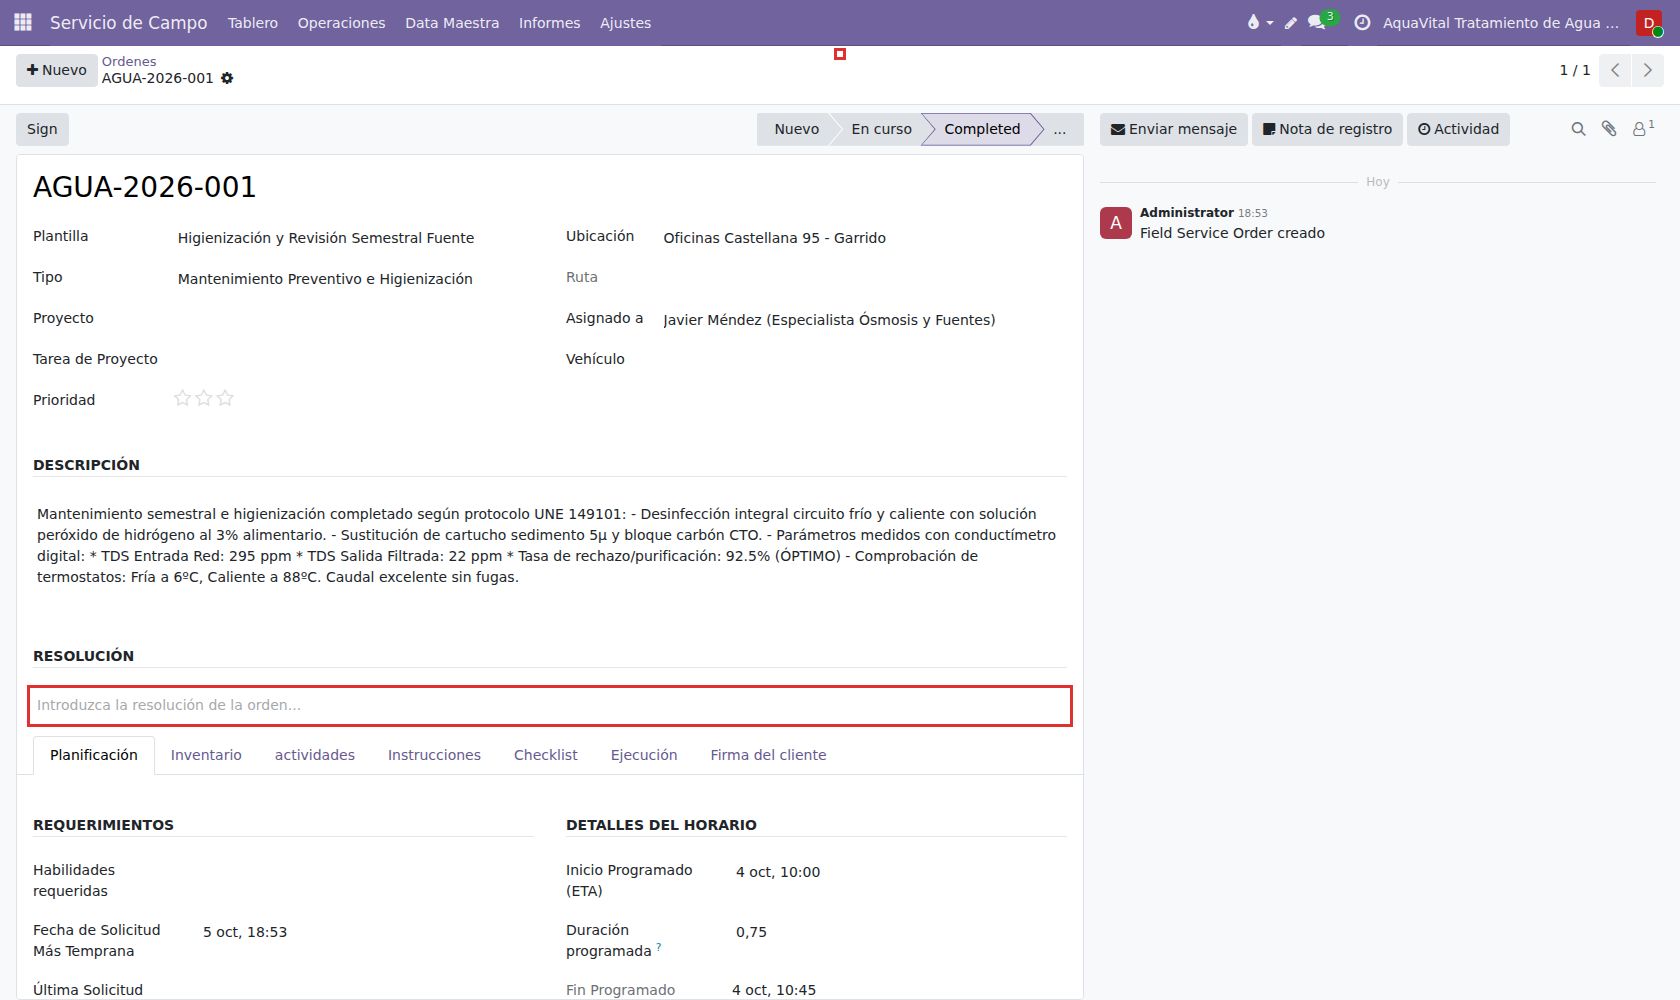
Task: Click the Administrator avatar in chatter
Action: [1116, 223]
